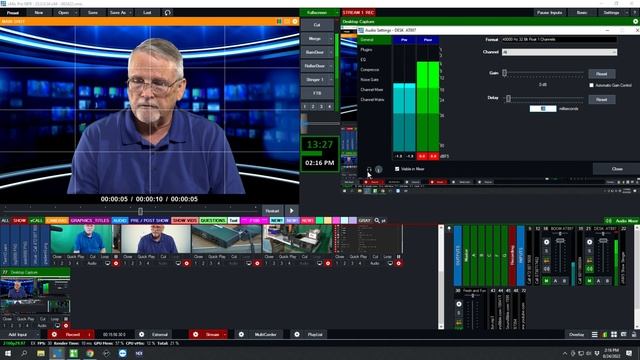The width and height of the screenshot is (640, 360).
Task: Expand the Add Input dropdown arrow
Action: click(38, 334)
